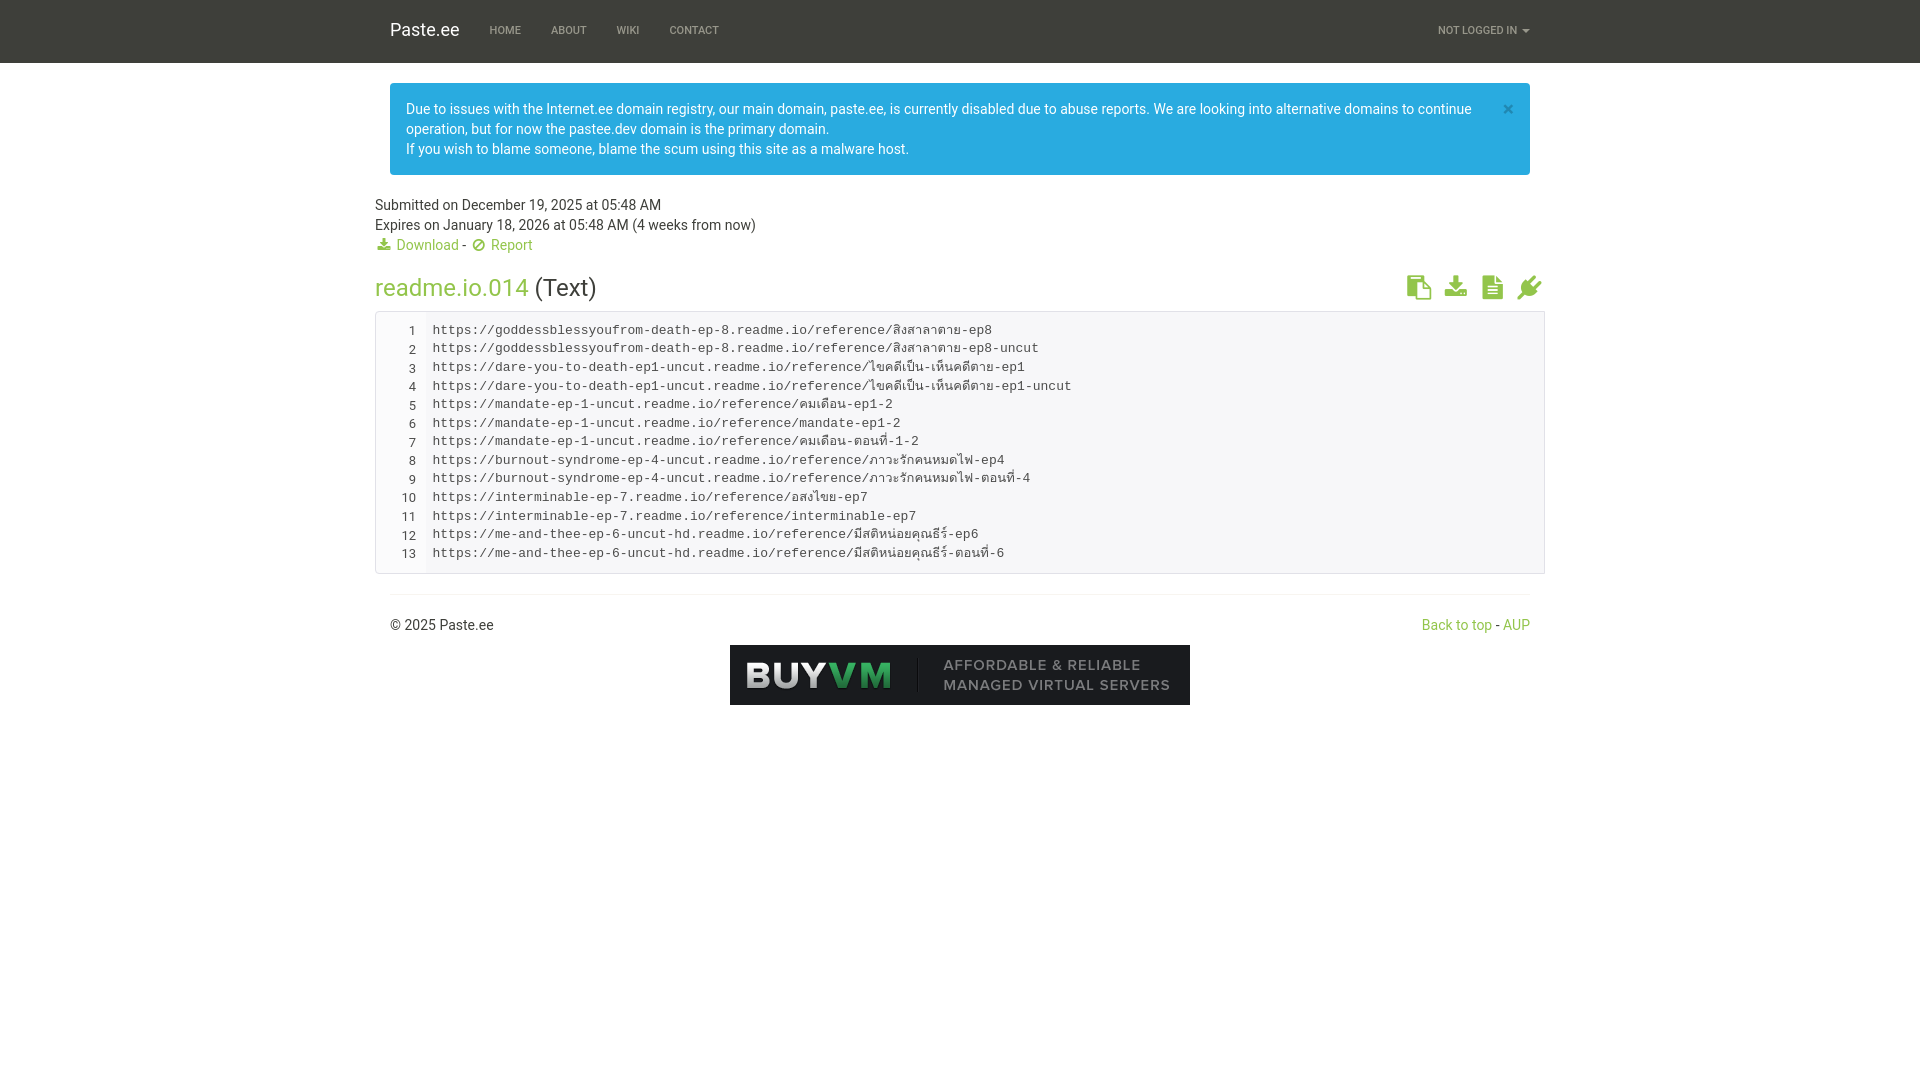Viewport: 1920px width, 1080px height.
Task: Open the CONTACT page
Action: pos(694,31)
